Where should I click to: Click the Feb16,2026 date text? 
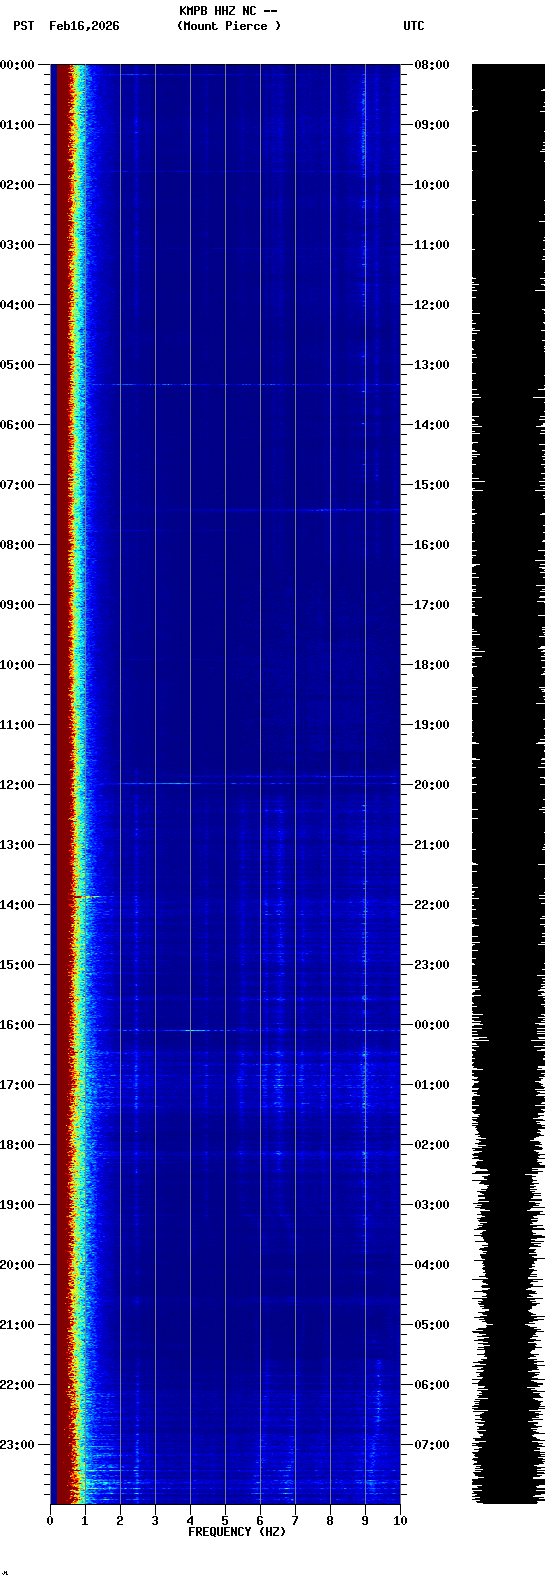coord(84,26)
